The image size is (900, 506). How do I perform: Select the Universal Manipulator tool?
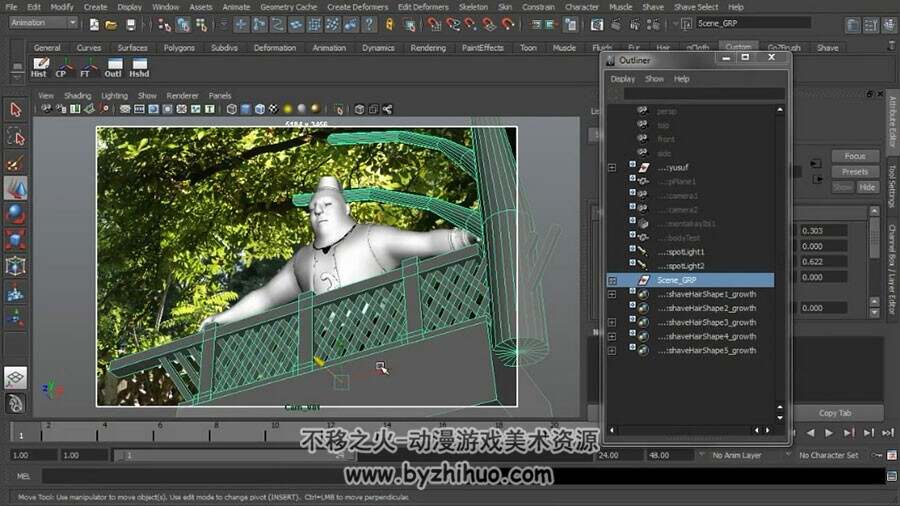[x=15, y=266]
